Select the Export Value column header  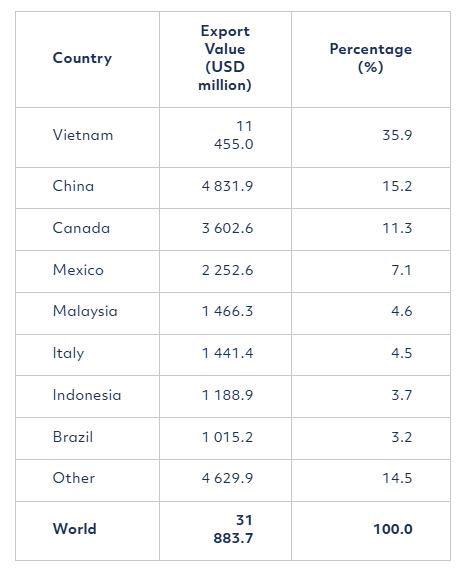click(225, 58)
